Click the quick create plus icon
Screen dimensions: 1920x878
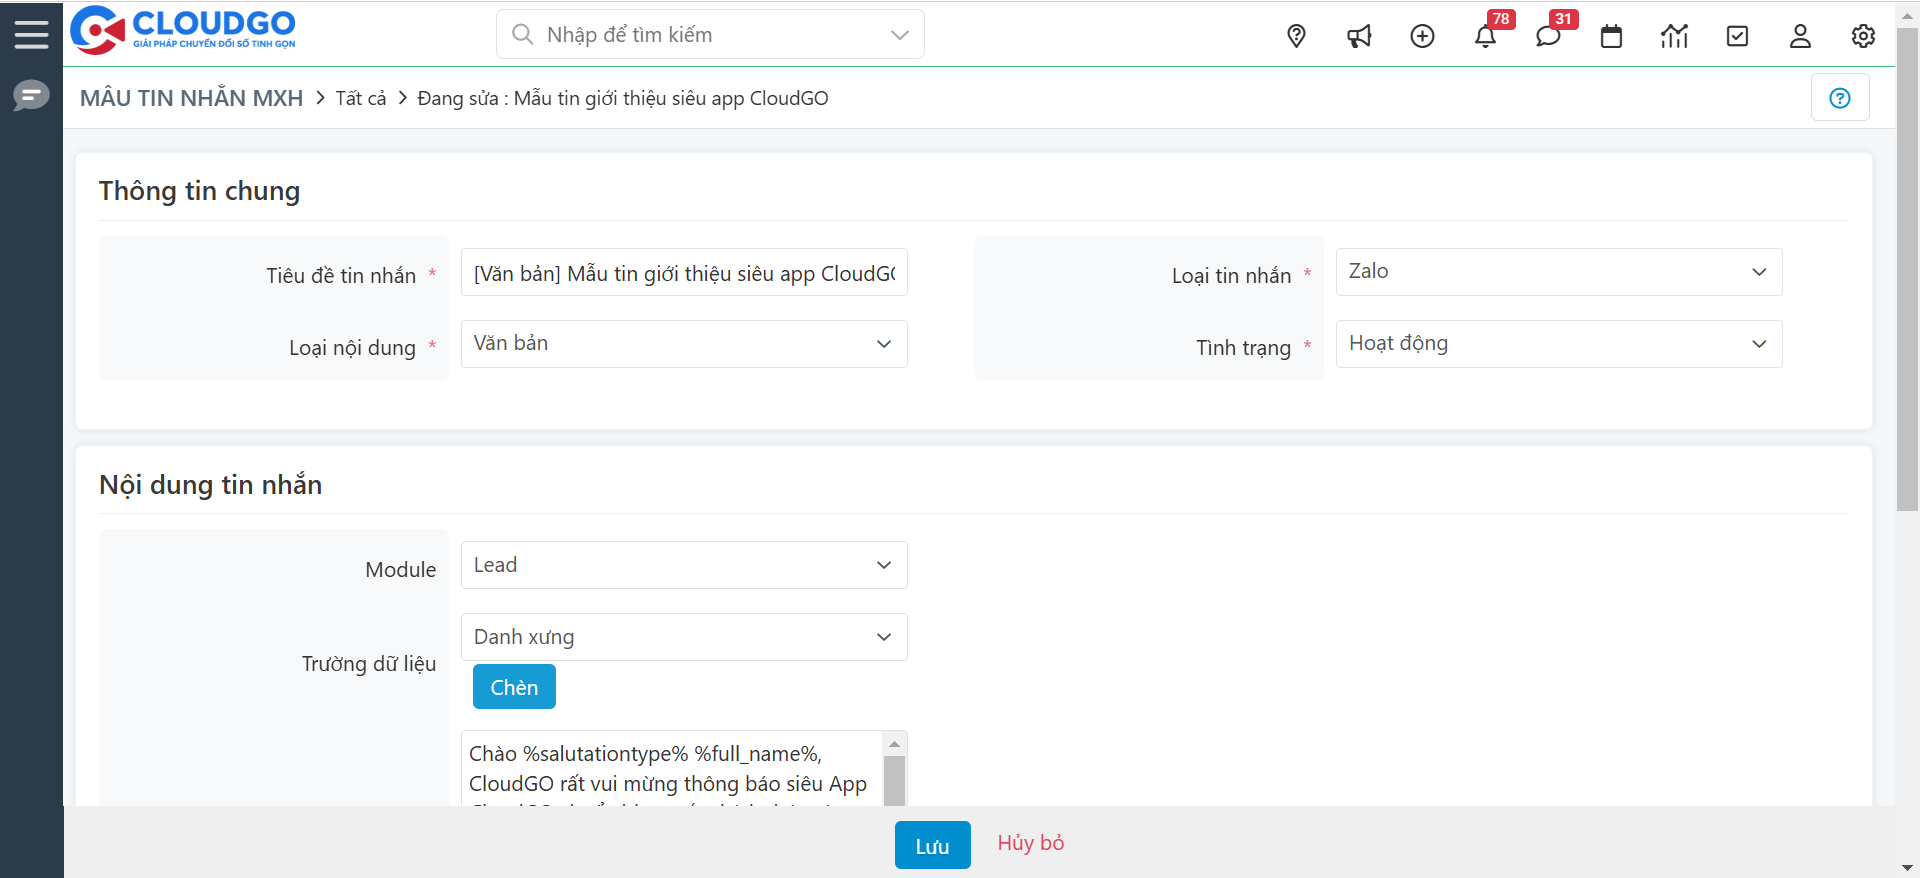point(1422,36)
